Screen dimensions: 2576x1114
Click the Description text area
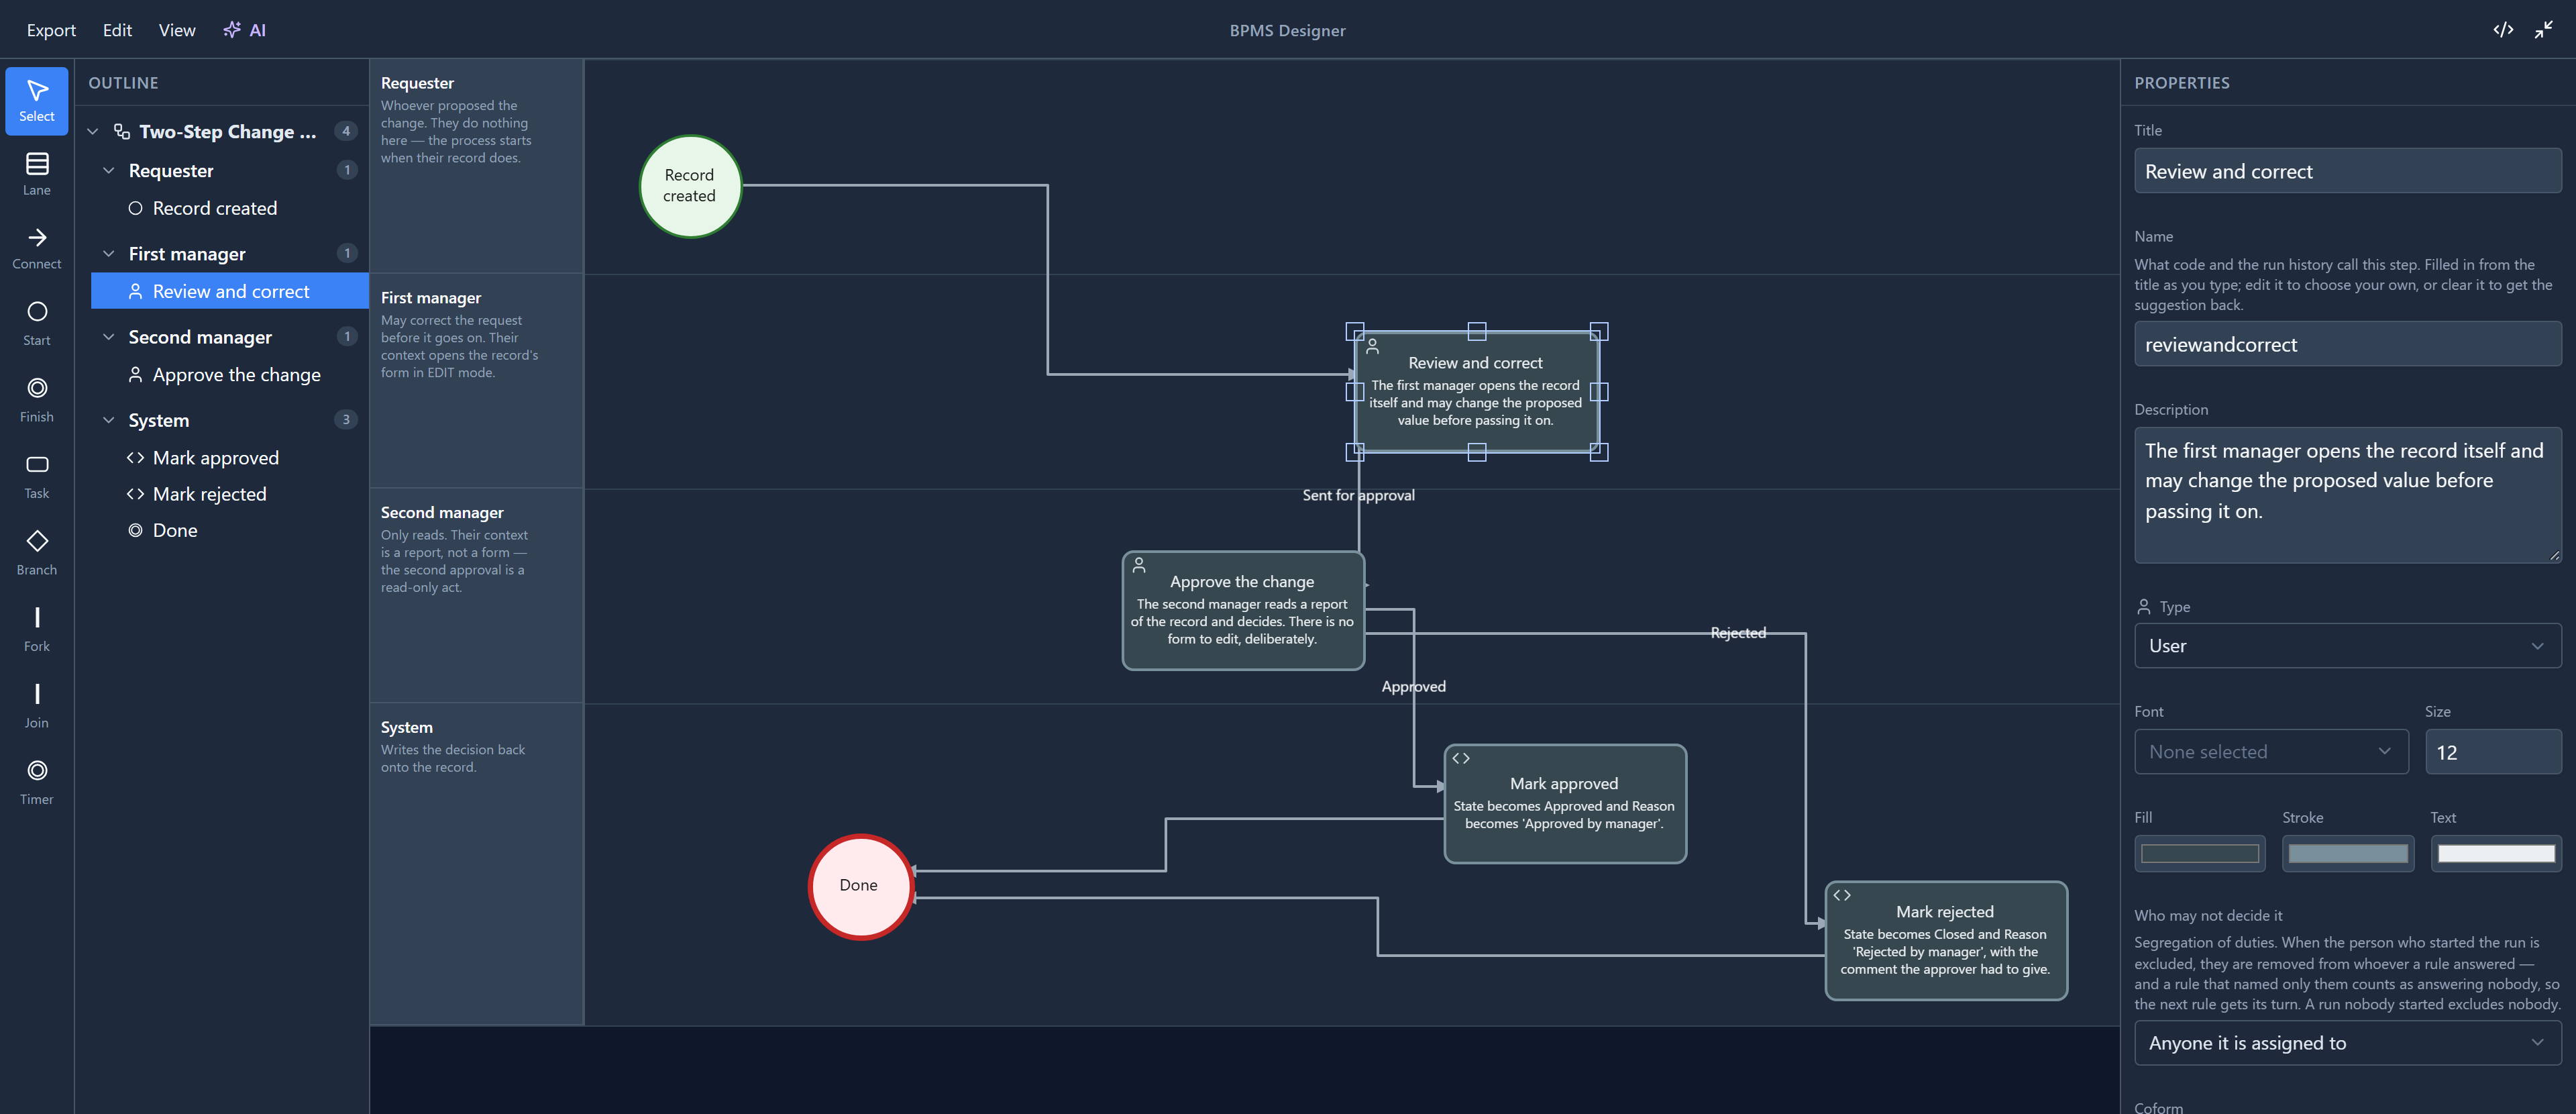click(2347, 495)
